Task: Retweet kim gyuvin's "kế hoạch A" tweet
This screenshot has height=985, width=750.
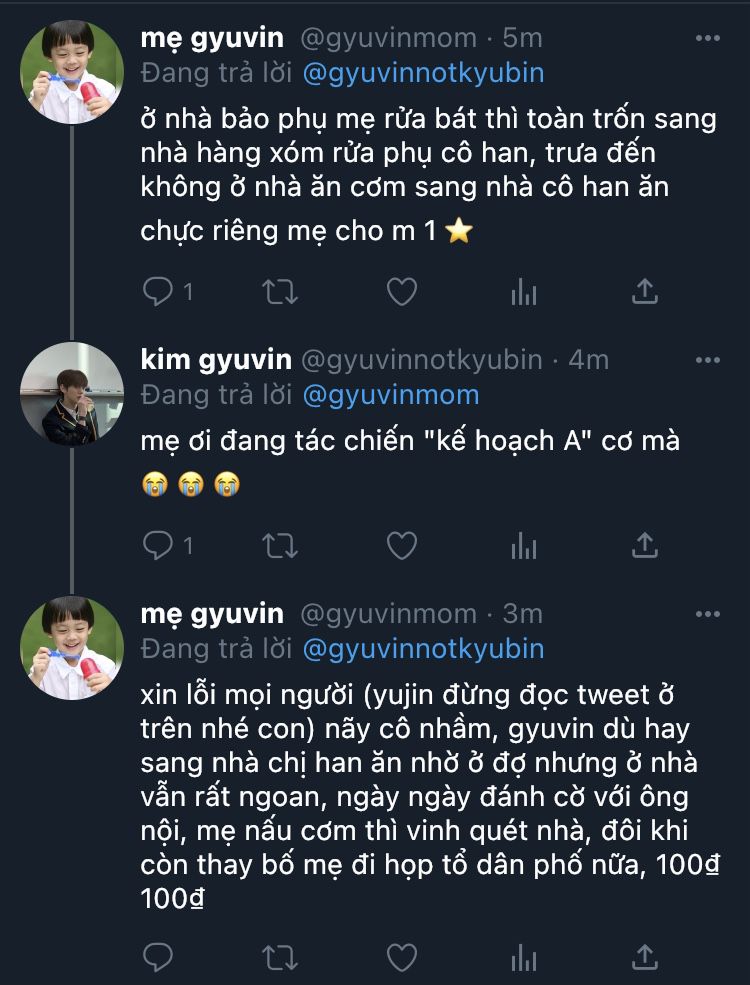Action: (279, 545)
